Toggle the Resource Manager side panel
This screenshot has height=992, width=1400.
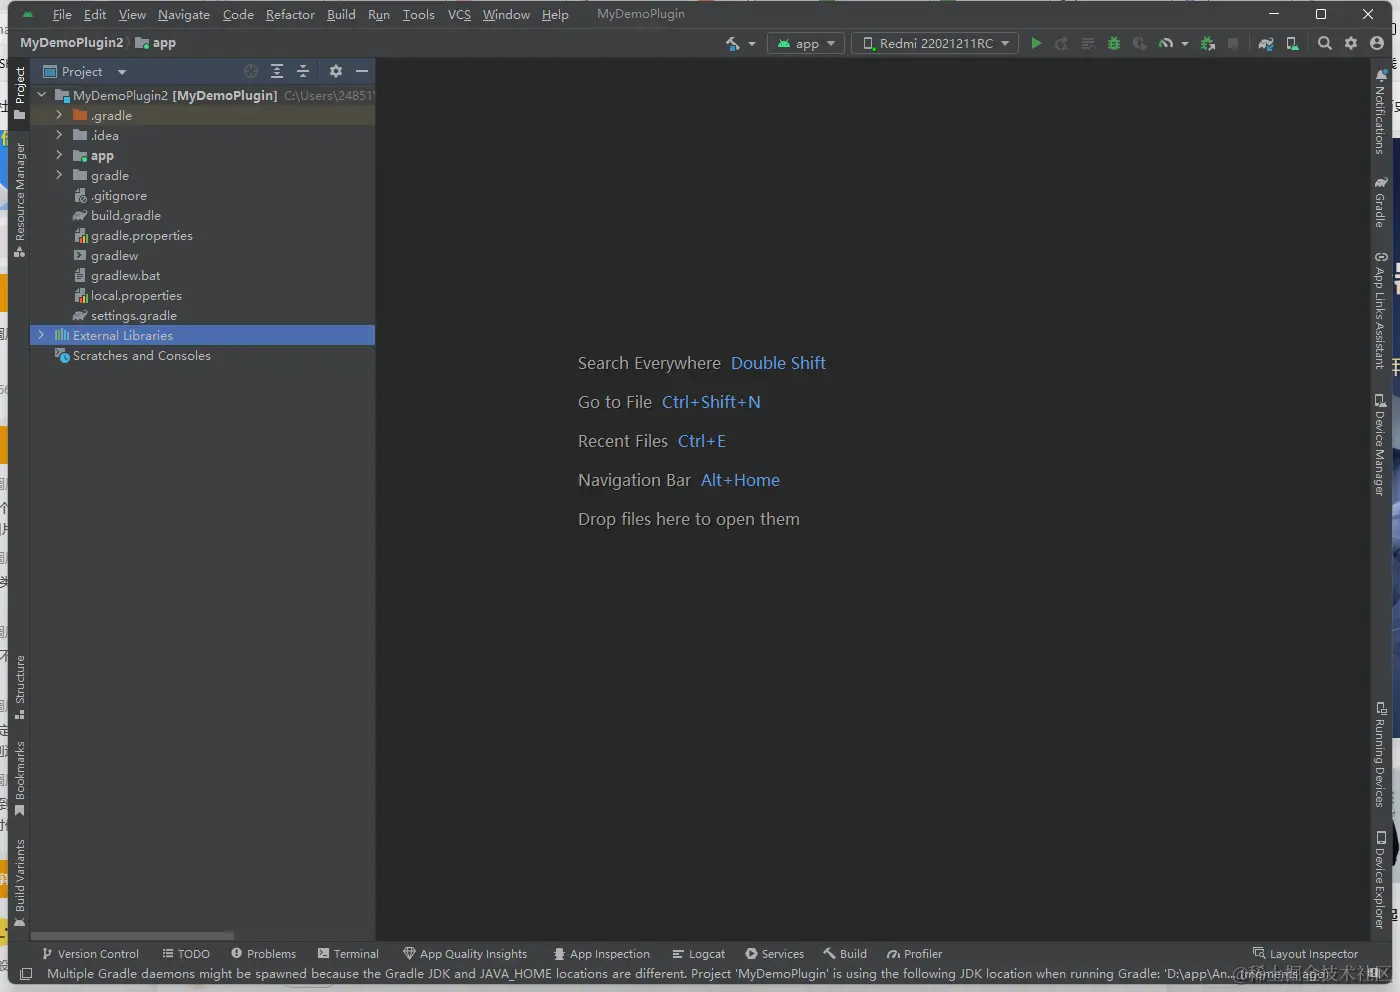point(19,200)
